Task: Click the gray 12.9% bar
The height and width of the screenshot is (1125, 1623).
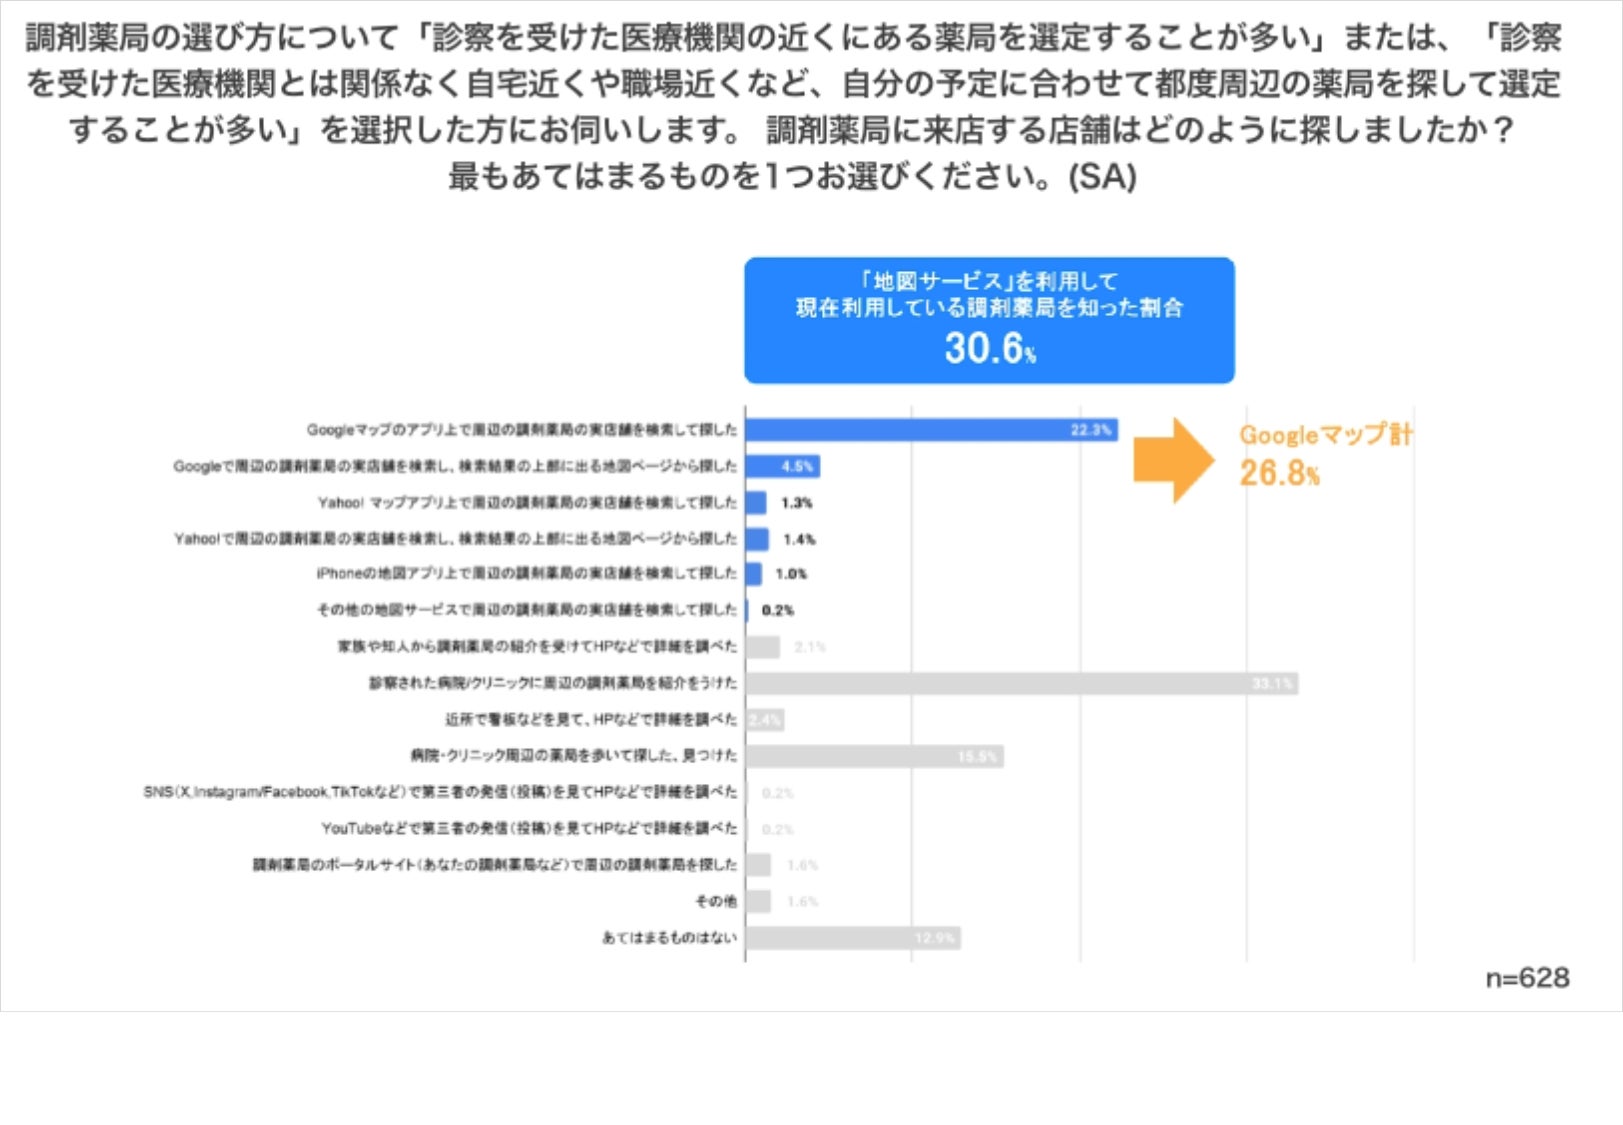Action: 852,938
